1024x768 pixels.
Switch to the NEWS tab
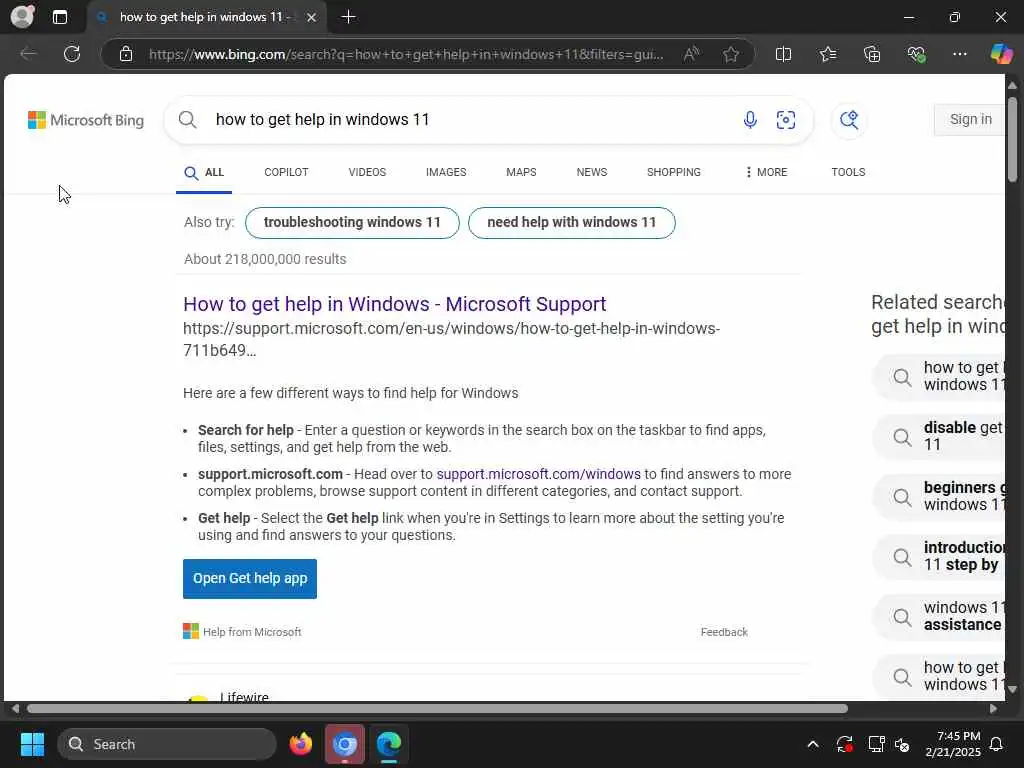click(x=592, y=172)
